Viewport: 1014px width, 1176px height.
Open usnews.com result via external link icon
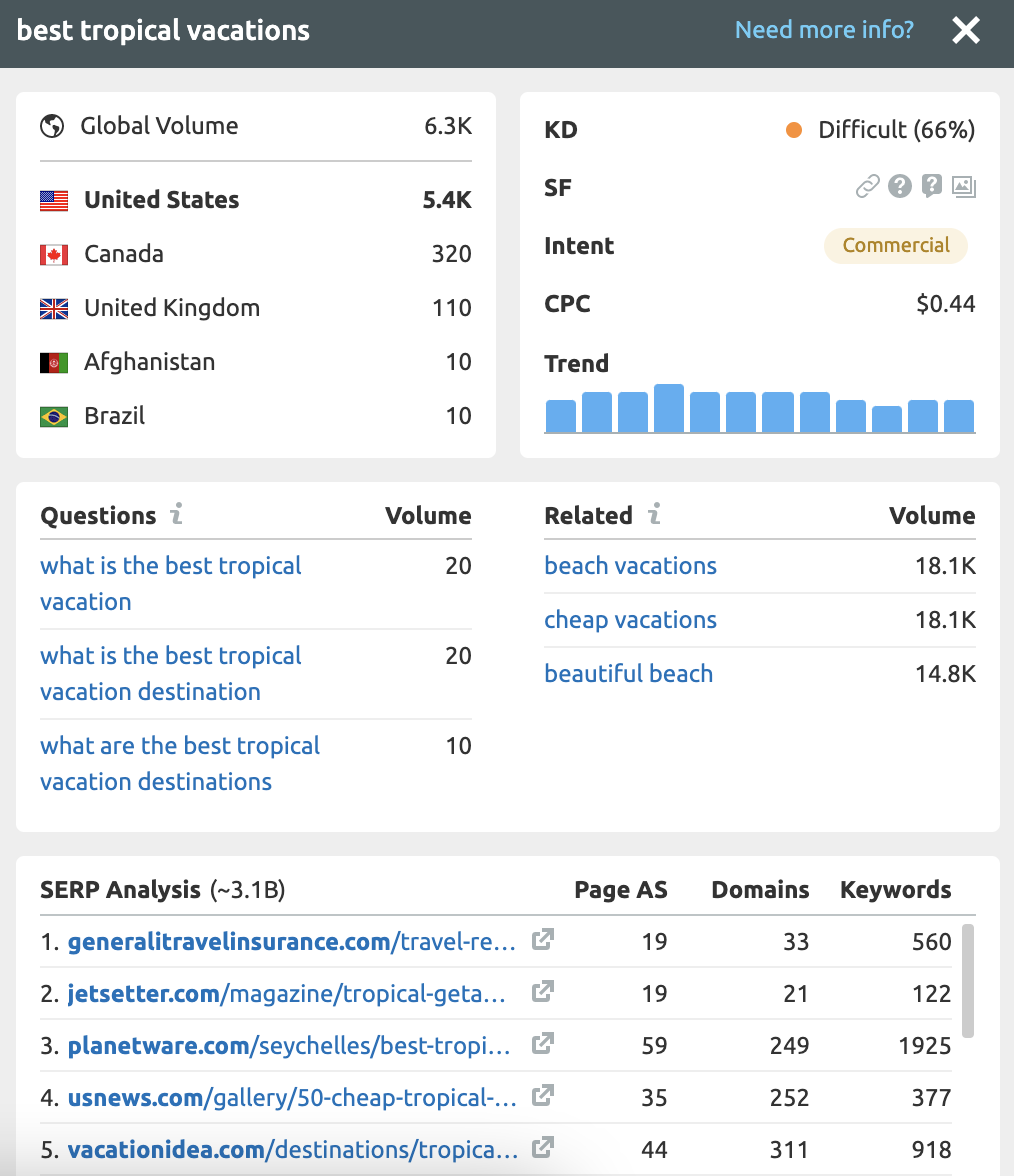point(542,1096)
